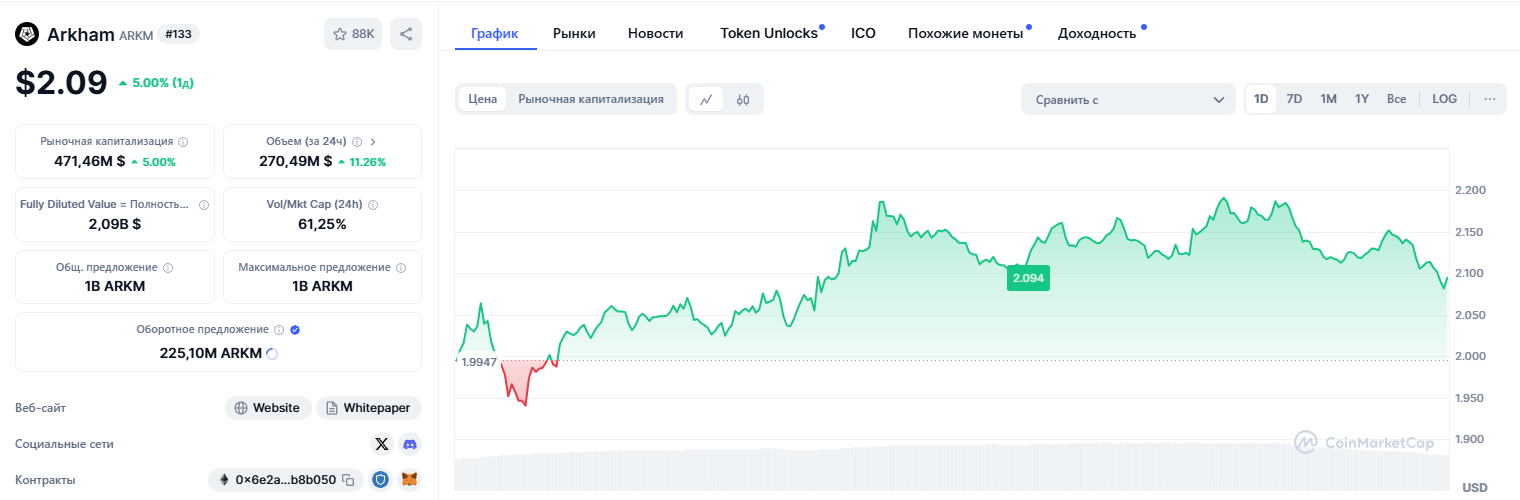The height and width of the screenshot is (500, 1520).
Task: Toggle LOG scale on chart
Action: (1444, 99)
